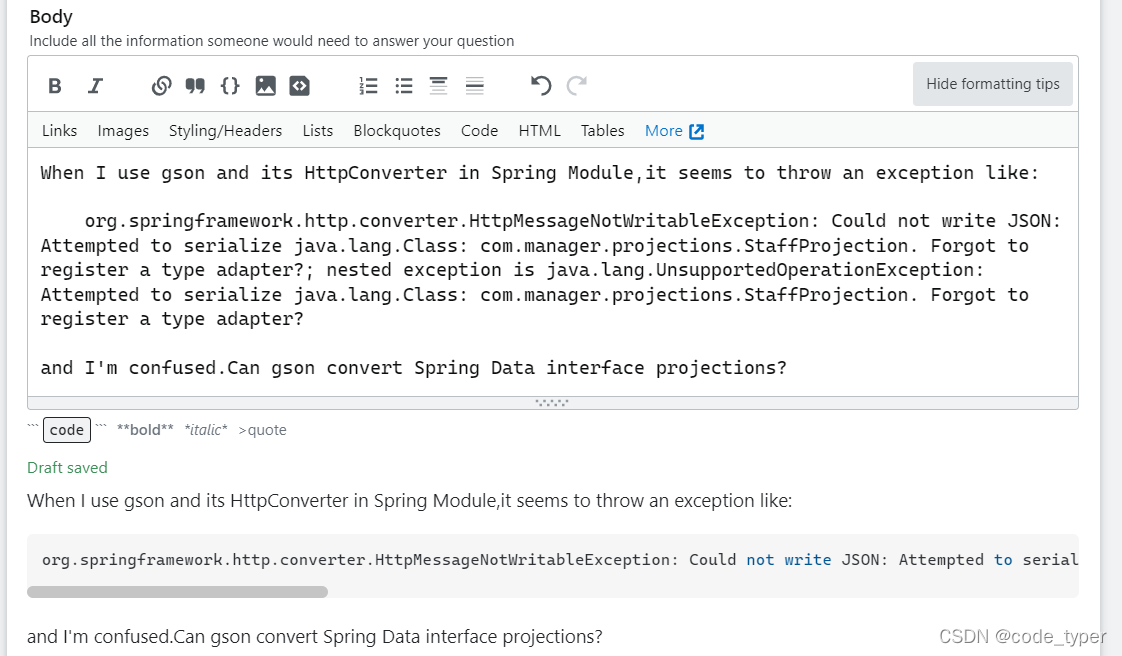Click inside the question body text area

pyautogui.click(x=552, y=272)
